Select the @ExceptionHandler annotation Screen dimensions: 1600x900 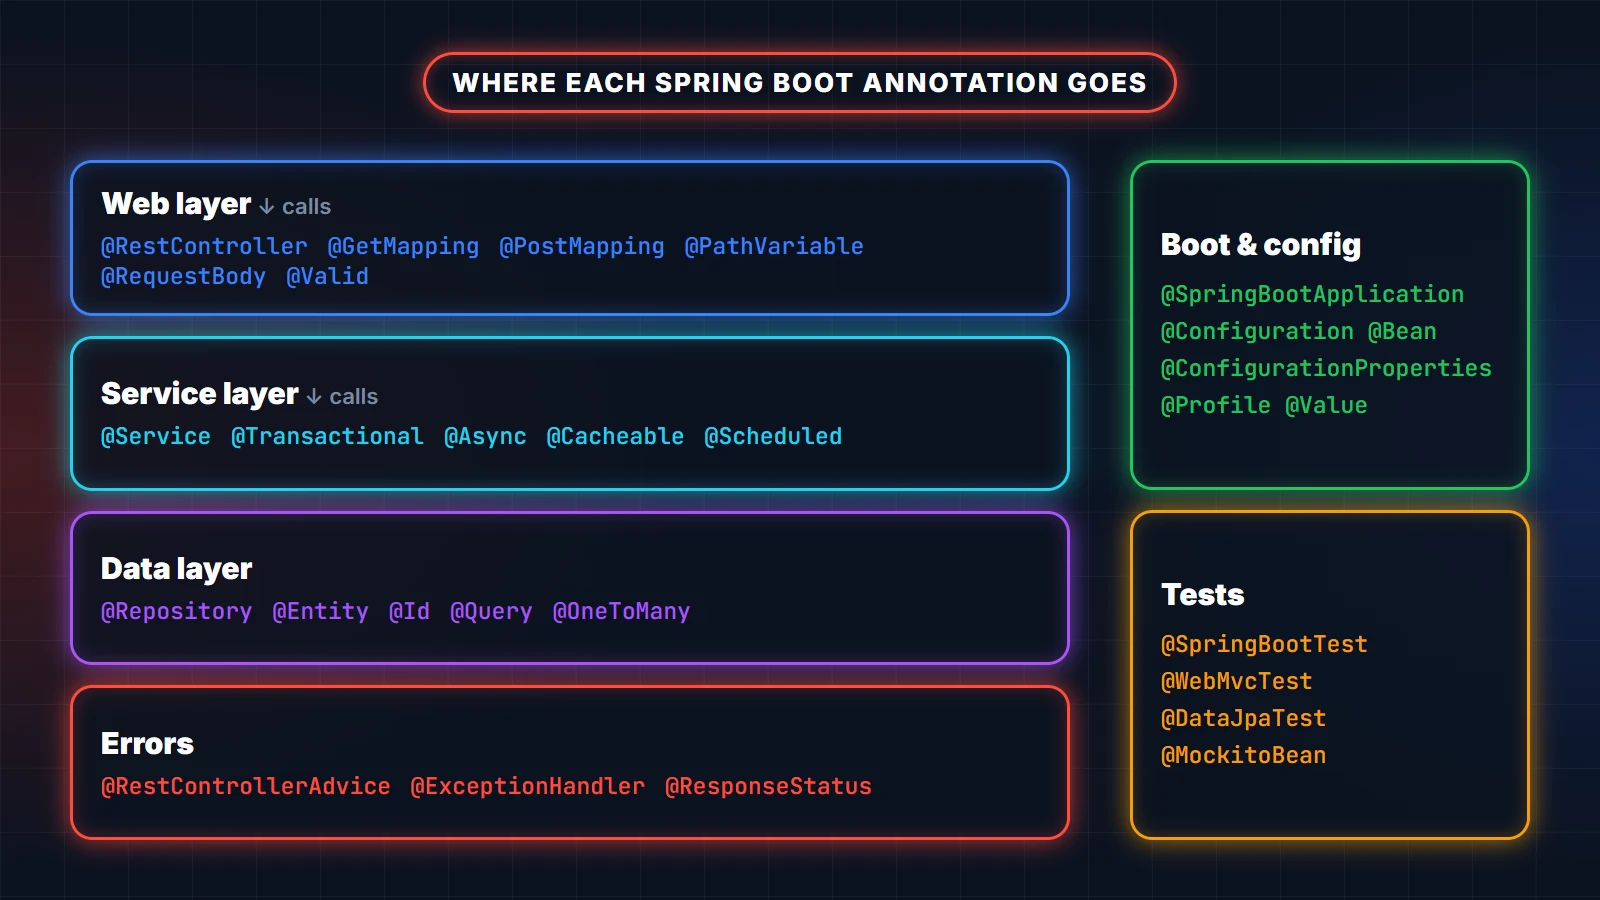tap(527, 786)
